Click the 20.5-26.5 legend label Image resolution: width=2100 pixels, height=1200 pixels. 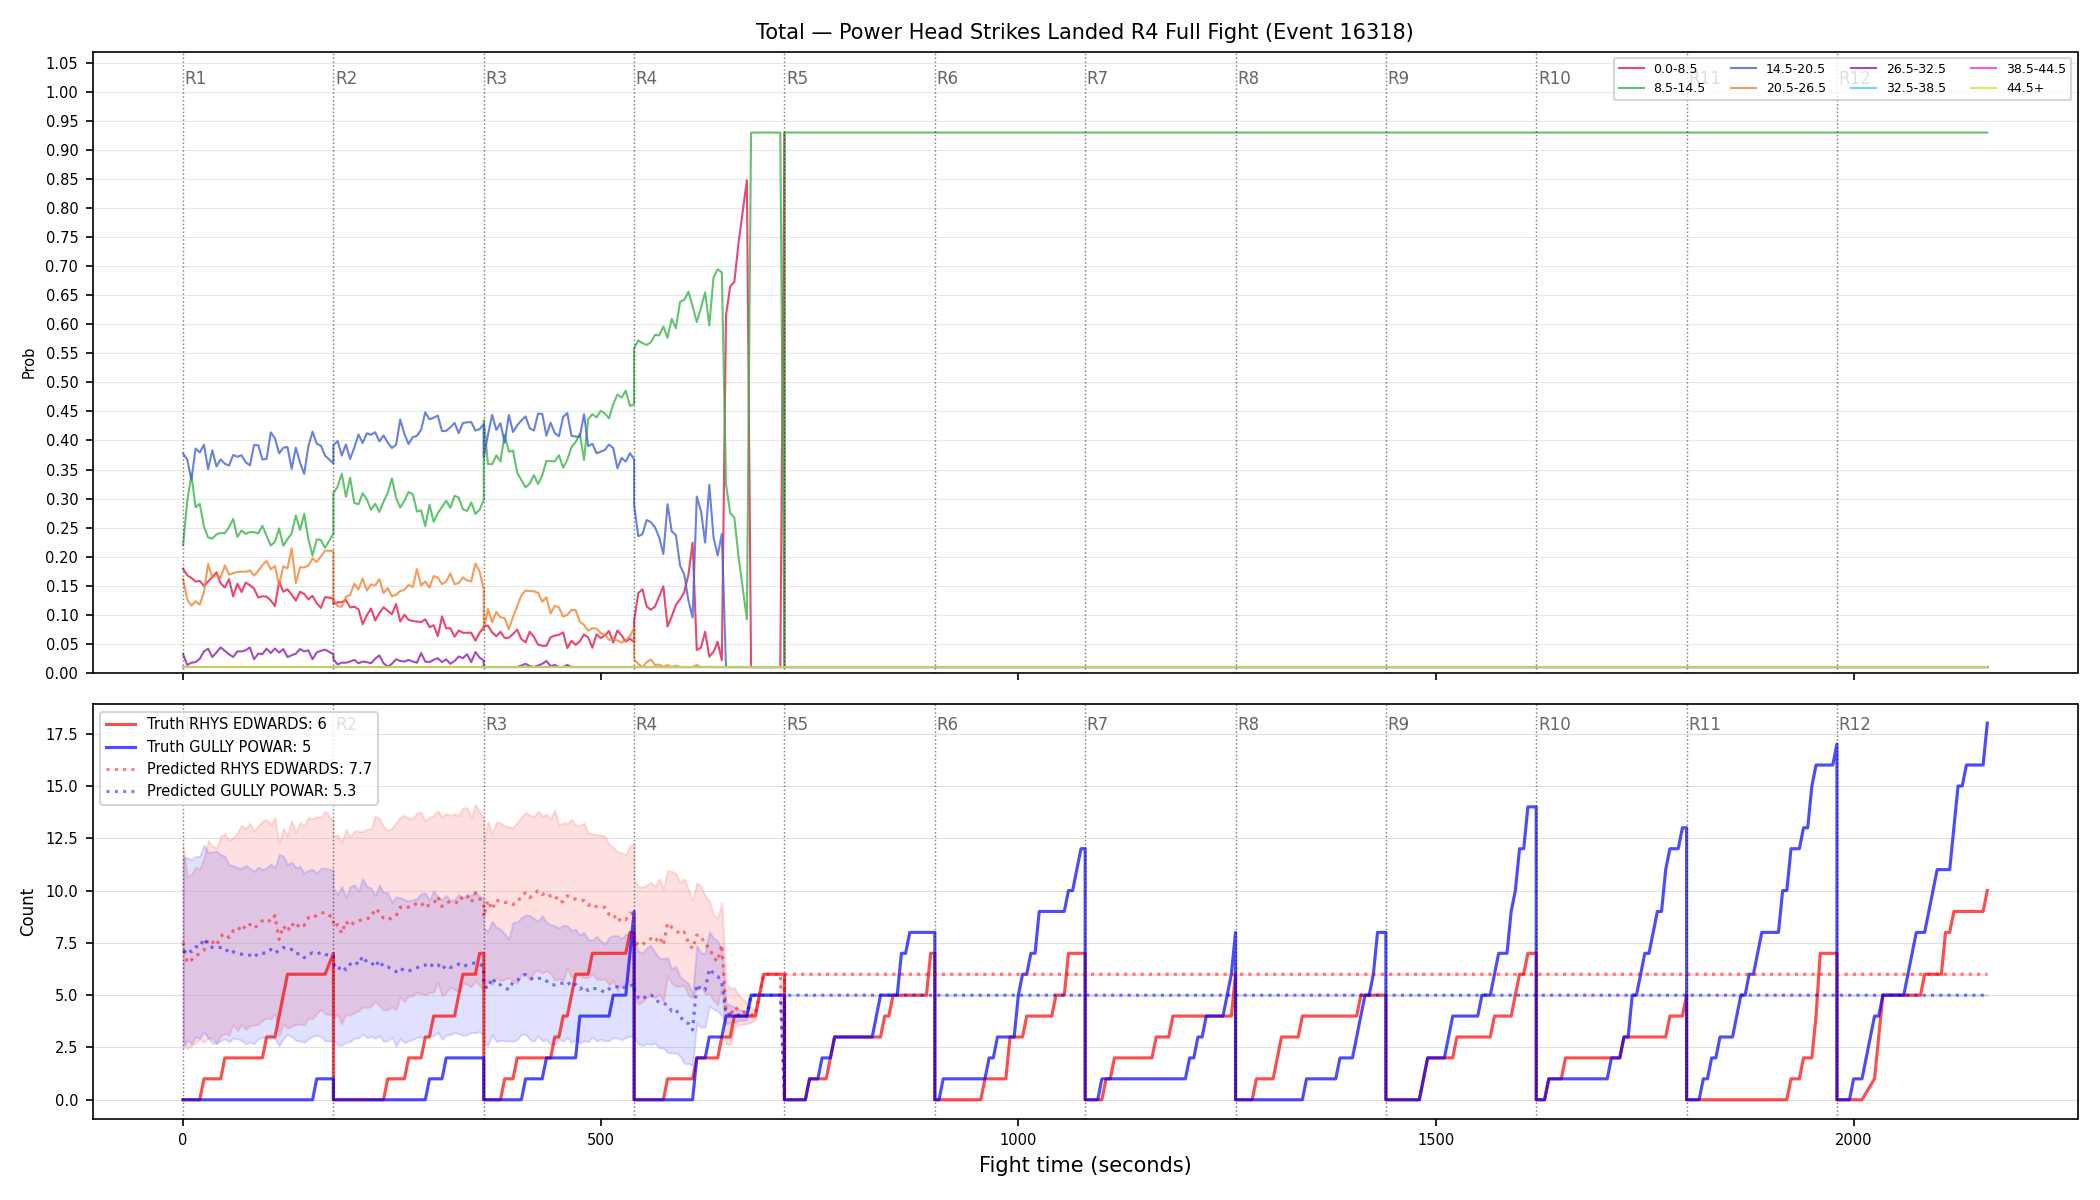[1795, 88]
